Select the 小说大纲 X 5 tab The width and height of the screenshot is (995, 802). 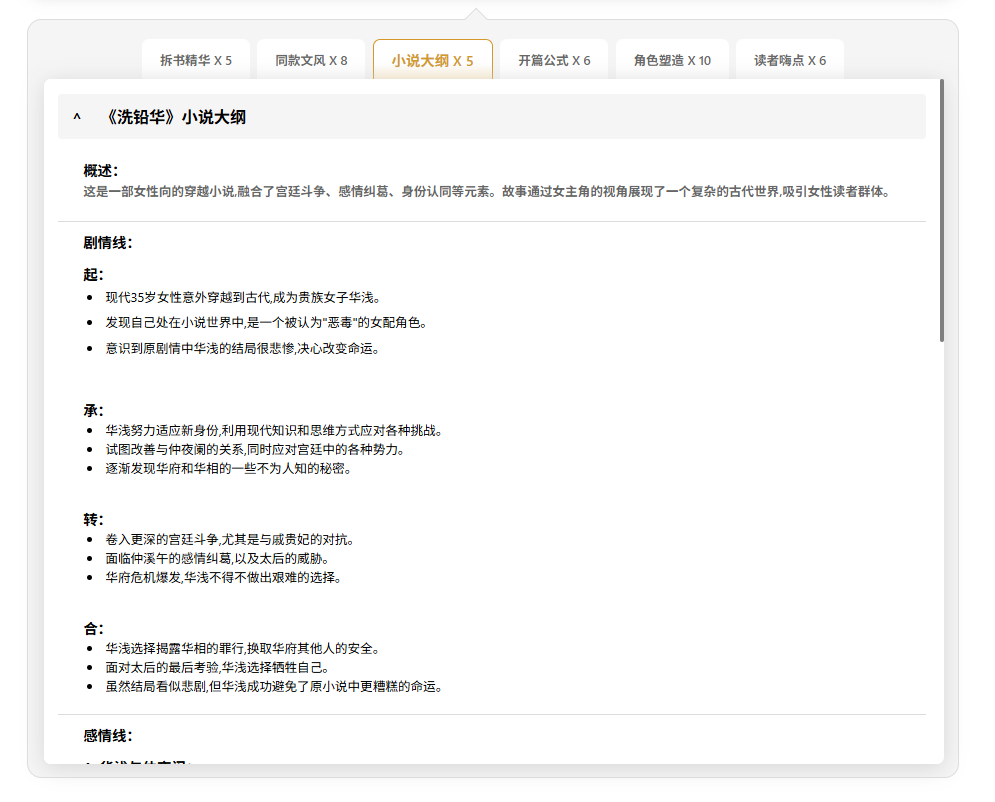(x=433, y=60)
